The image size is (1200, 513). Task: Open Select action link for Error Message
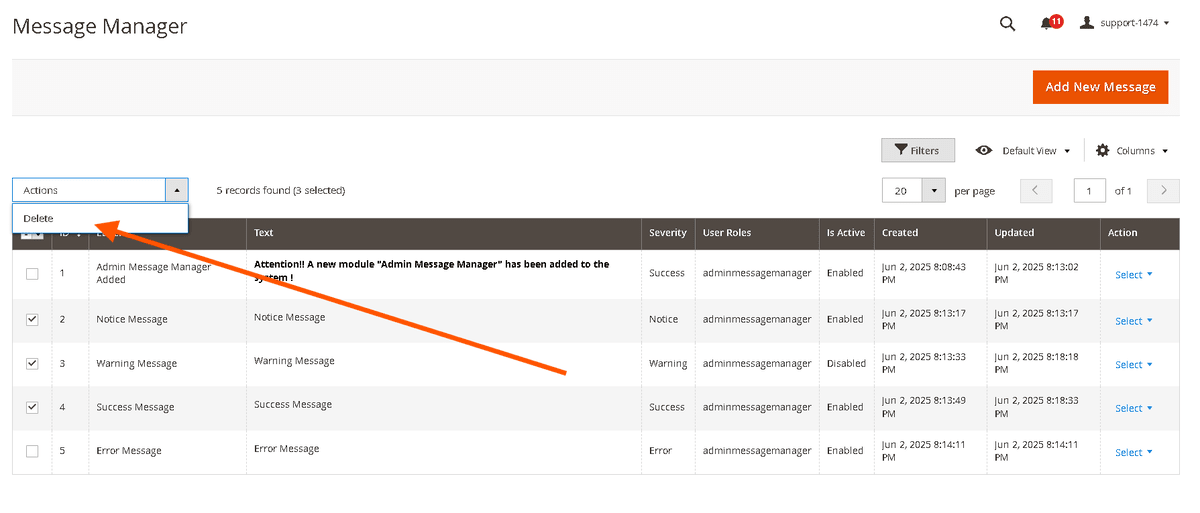[1133, 452]
